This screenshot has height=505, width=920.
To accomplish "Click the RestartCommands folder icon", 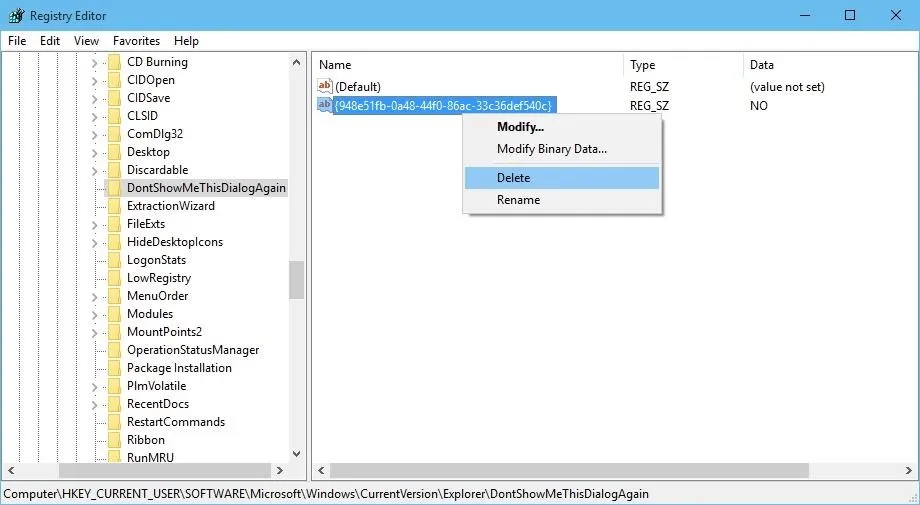I will (114, 422).
